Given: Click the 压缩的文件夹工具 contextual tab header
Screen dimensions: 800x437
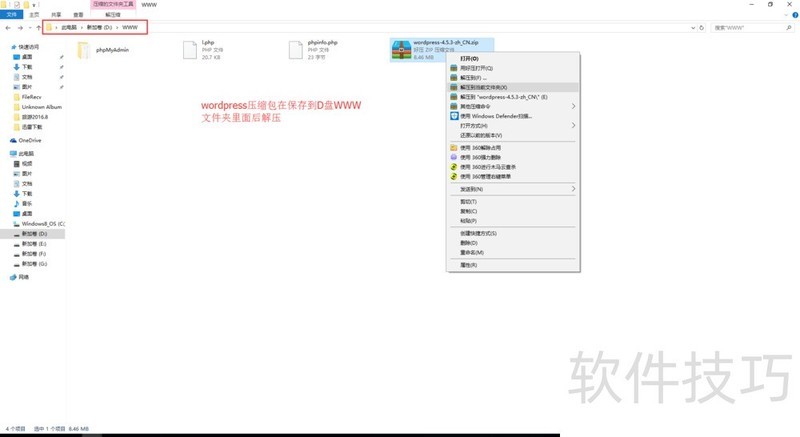Looking at the screenshot, I should point(113,4).
